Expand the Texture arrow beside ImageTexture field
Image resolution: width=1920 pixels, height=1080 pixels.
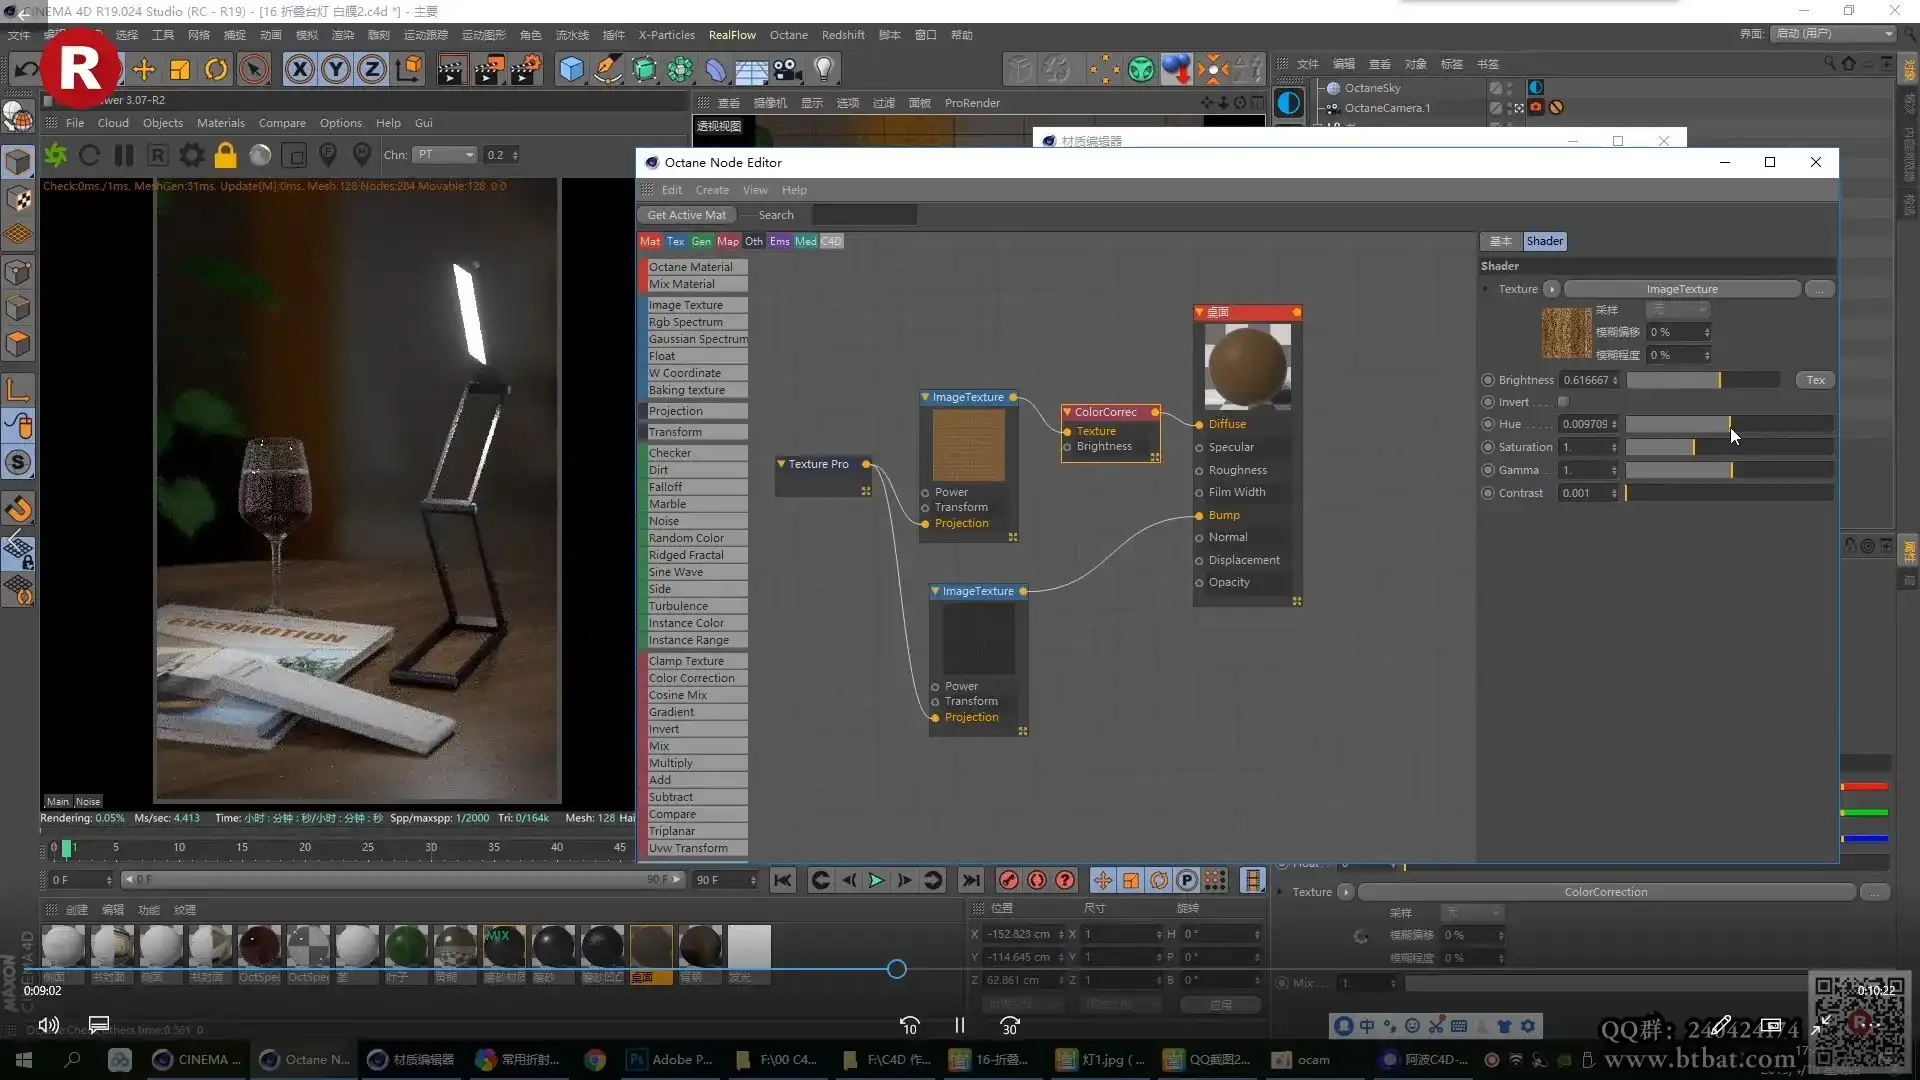(1553, 289)
